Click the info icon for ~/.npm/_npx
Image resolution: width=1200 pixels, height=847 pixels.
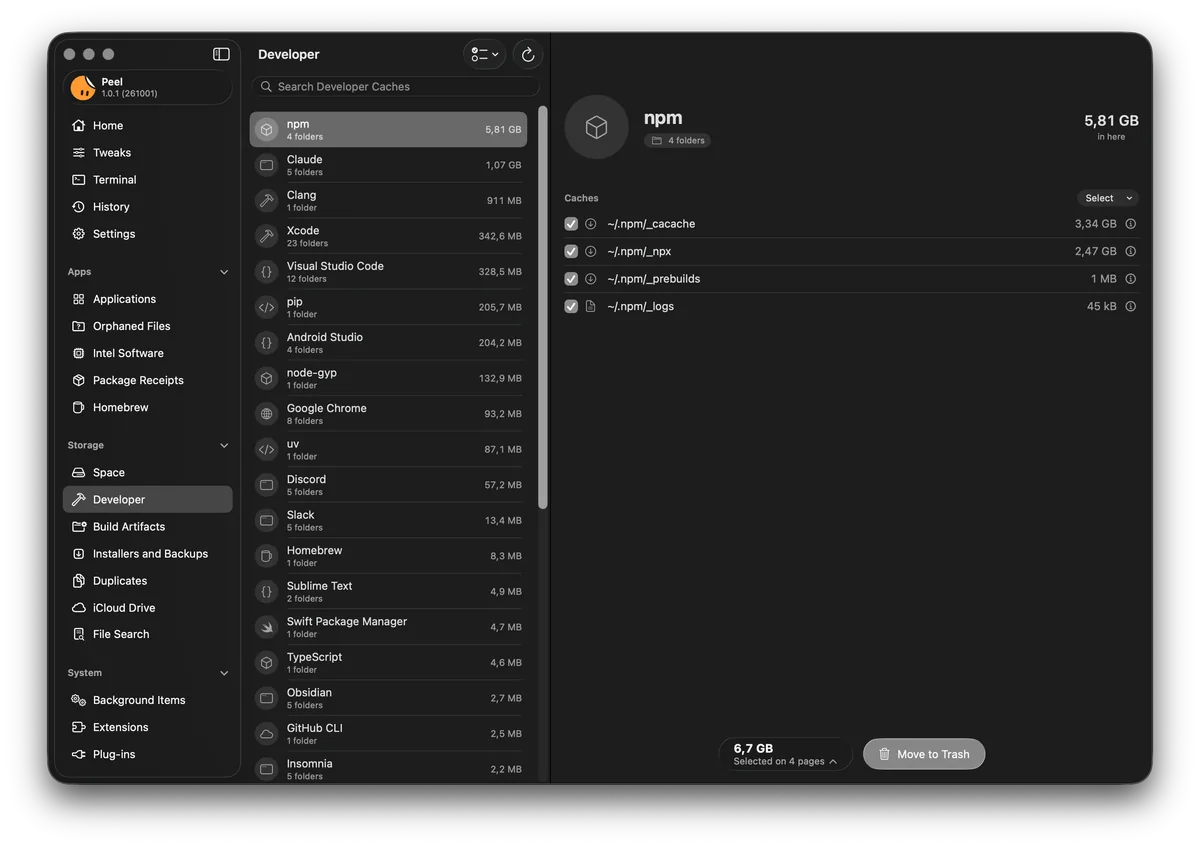[1131, 252]
